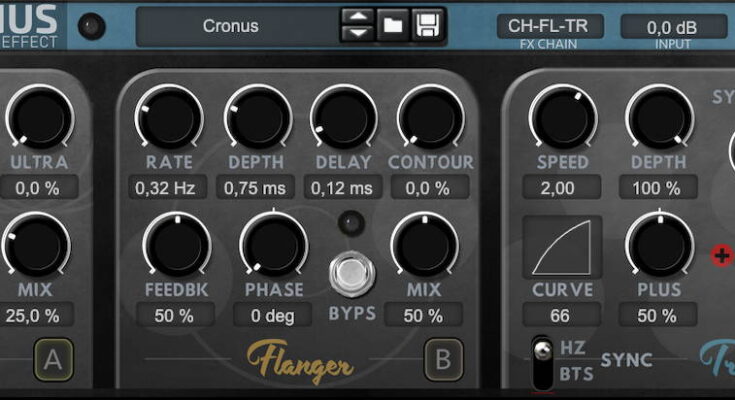The height and width of the screenshot is (400, 735).
Task: Click the Curve shape display
Action: pos(561,247)
